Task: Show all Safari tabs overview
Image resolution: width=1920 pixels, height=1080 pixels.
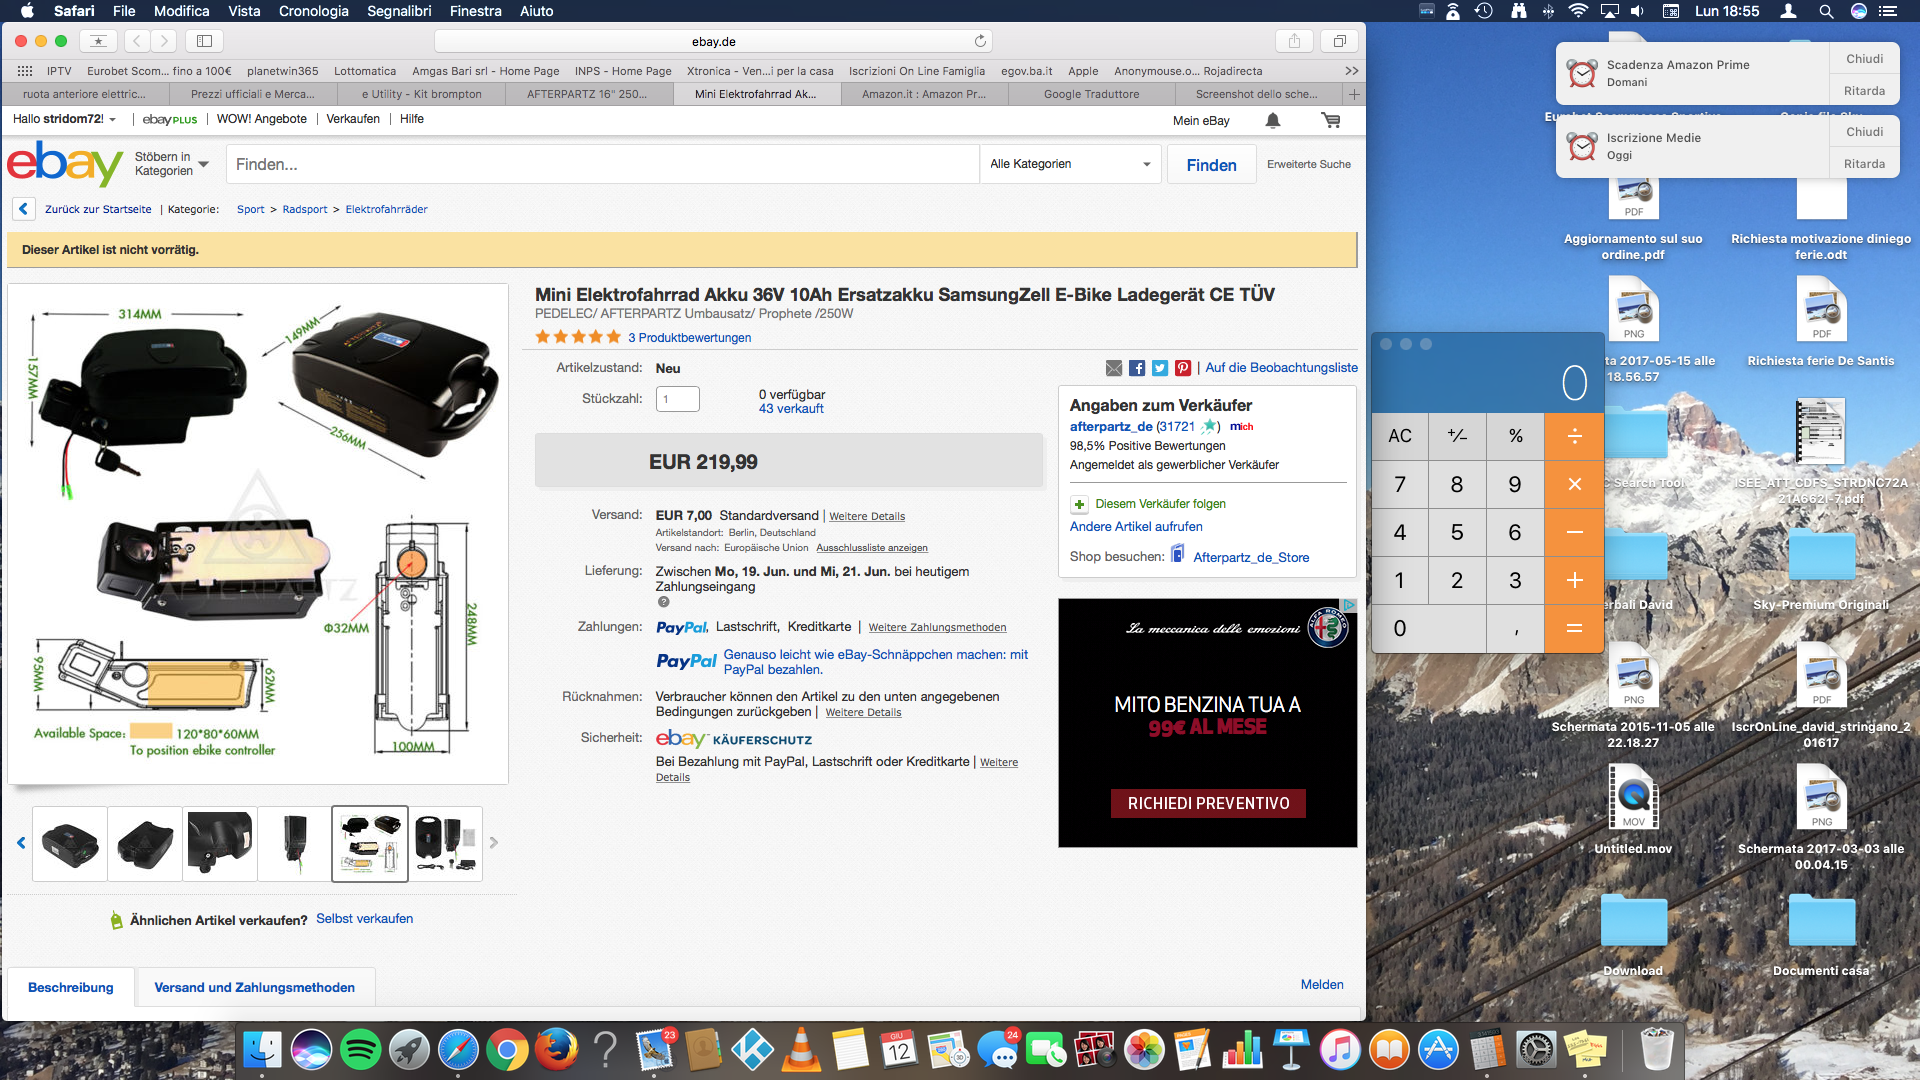Action: pyautogui.click(x=1339, y=41)
